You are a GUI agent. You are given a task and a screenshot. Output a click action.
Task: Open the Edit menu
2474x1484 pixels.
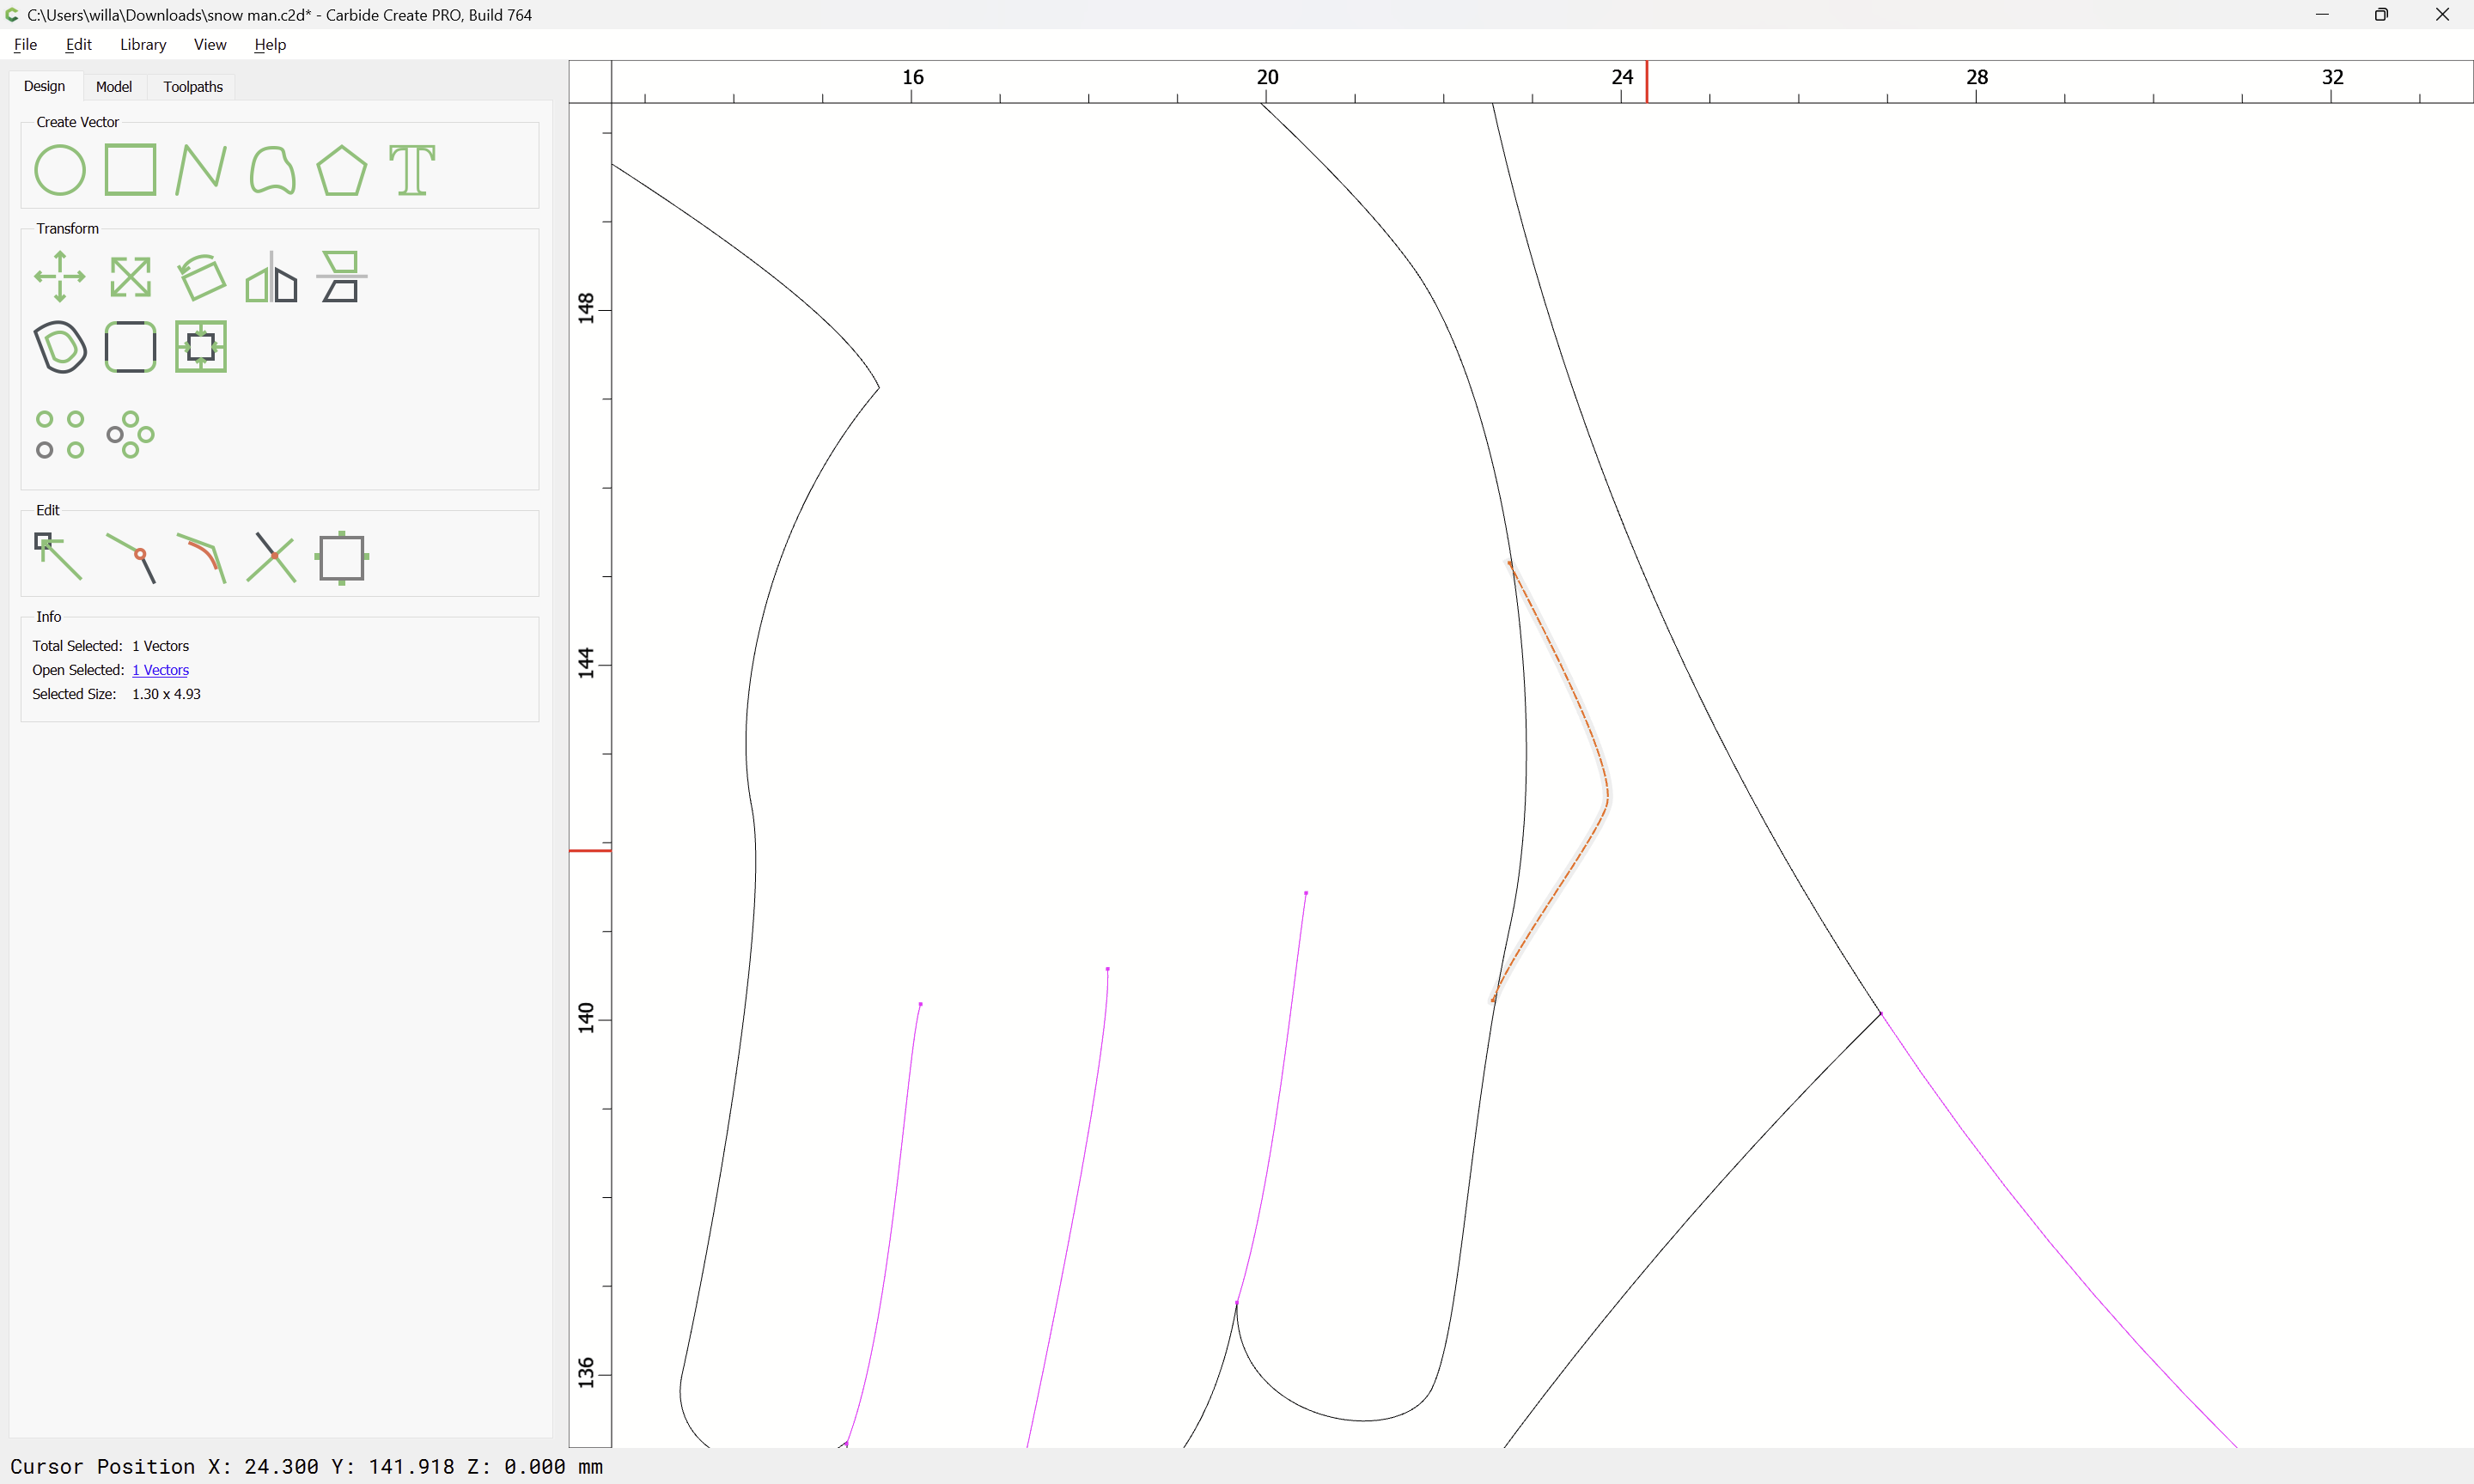click(x=78, y=44)
